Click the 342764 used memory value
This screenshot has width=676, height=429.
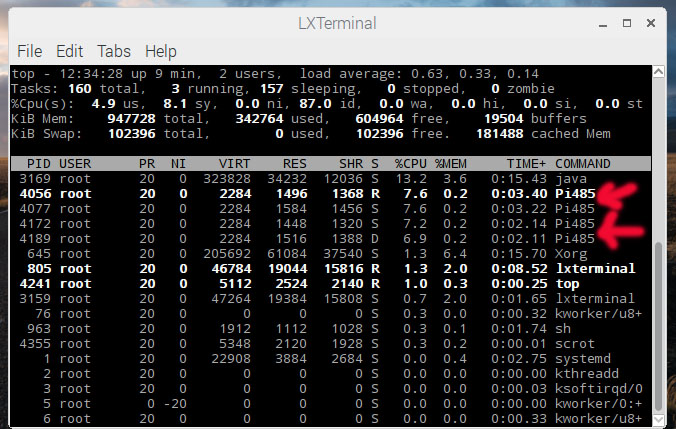[x=259, y=119]
